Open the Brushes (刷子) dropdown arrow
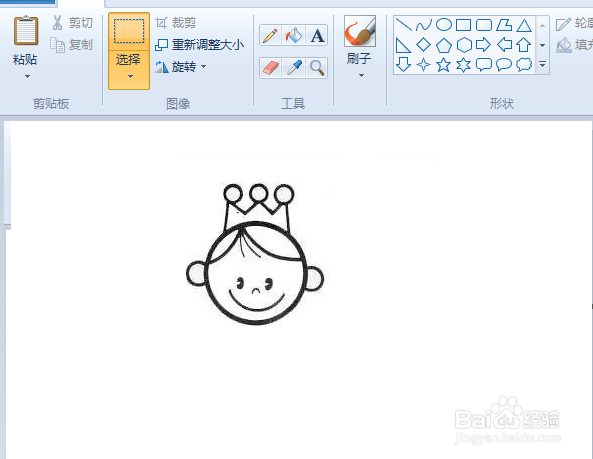The height and width of the screenshot is (459, 593). 361,76
